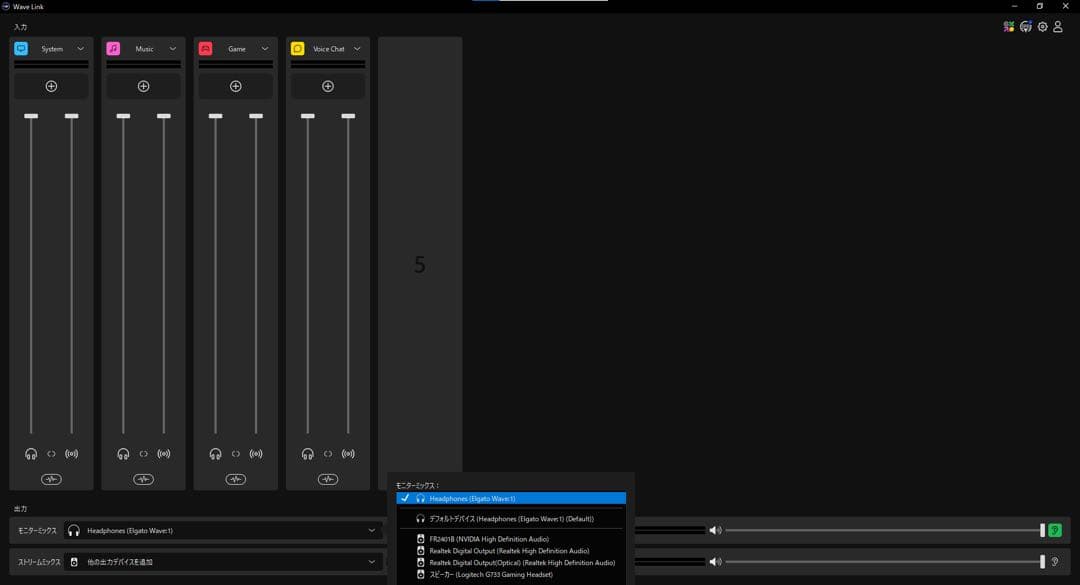Click the green Wave icon beside the monitor slider

(x=1057, y=530)
